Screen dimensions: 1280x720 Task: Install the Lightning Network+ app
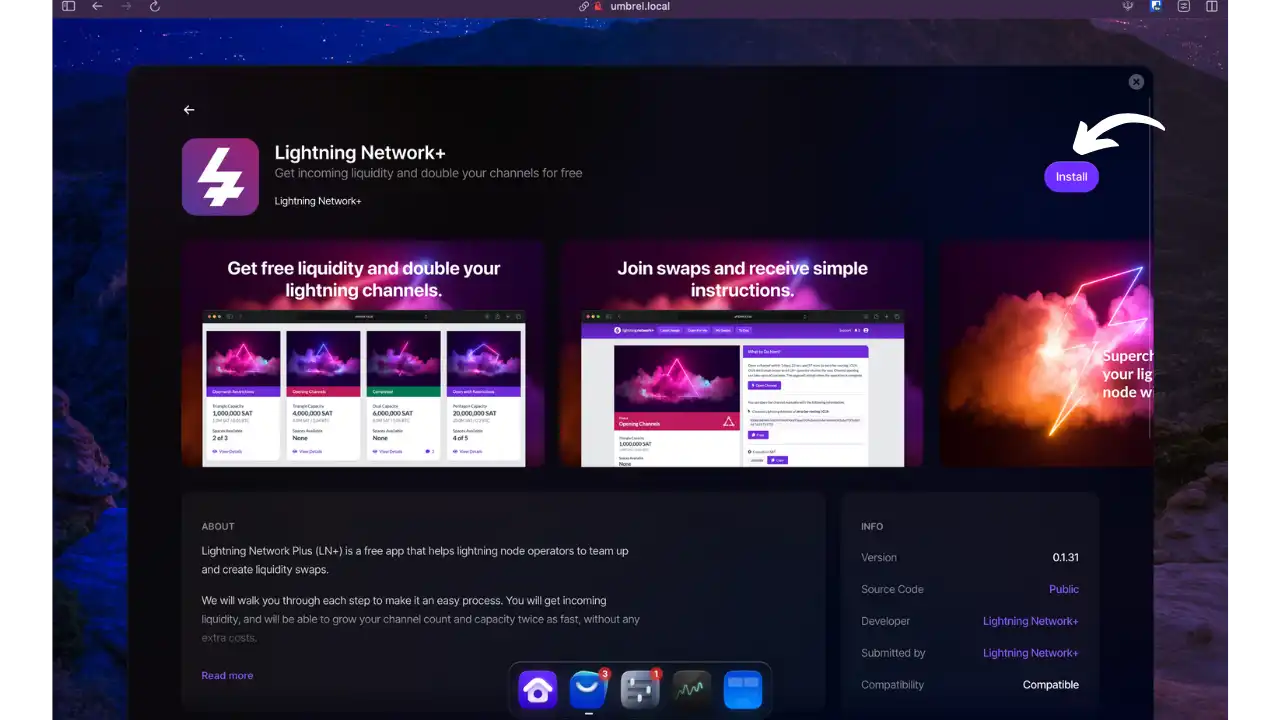coord(1071,176)
